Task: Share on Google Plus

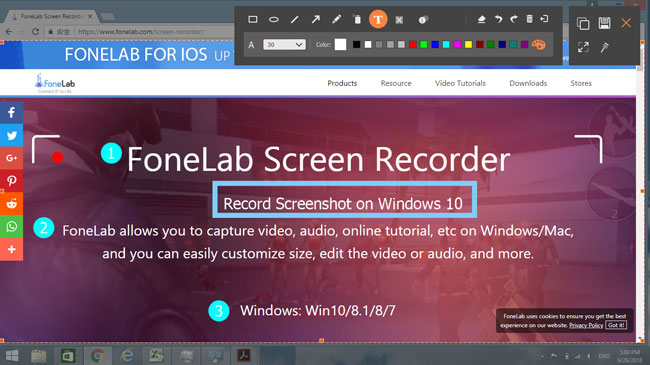Action: pyautogui.click(x=11, y=158)
